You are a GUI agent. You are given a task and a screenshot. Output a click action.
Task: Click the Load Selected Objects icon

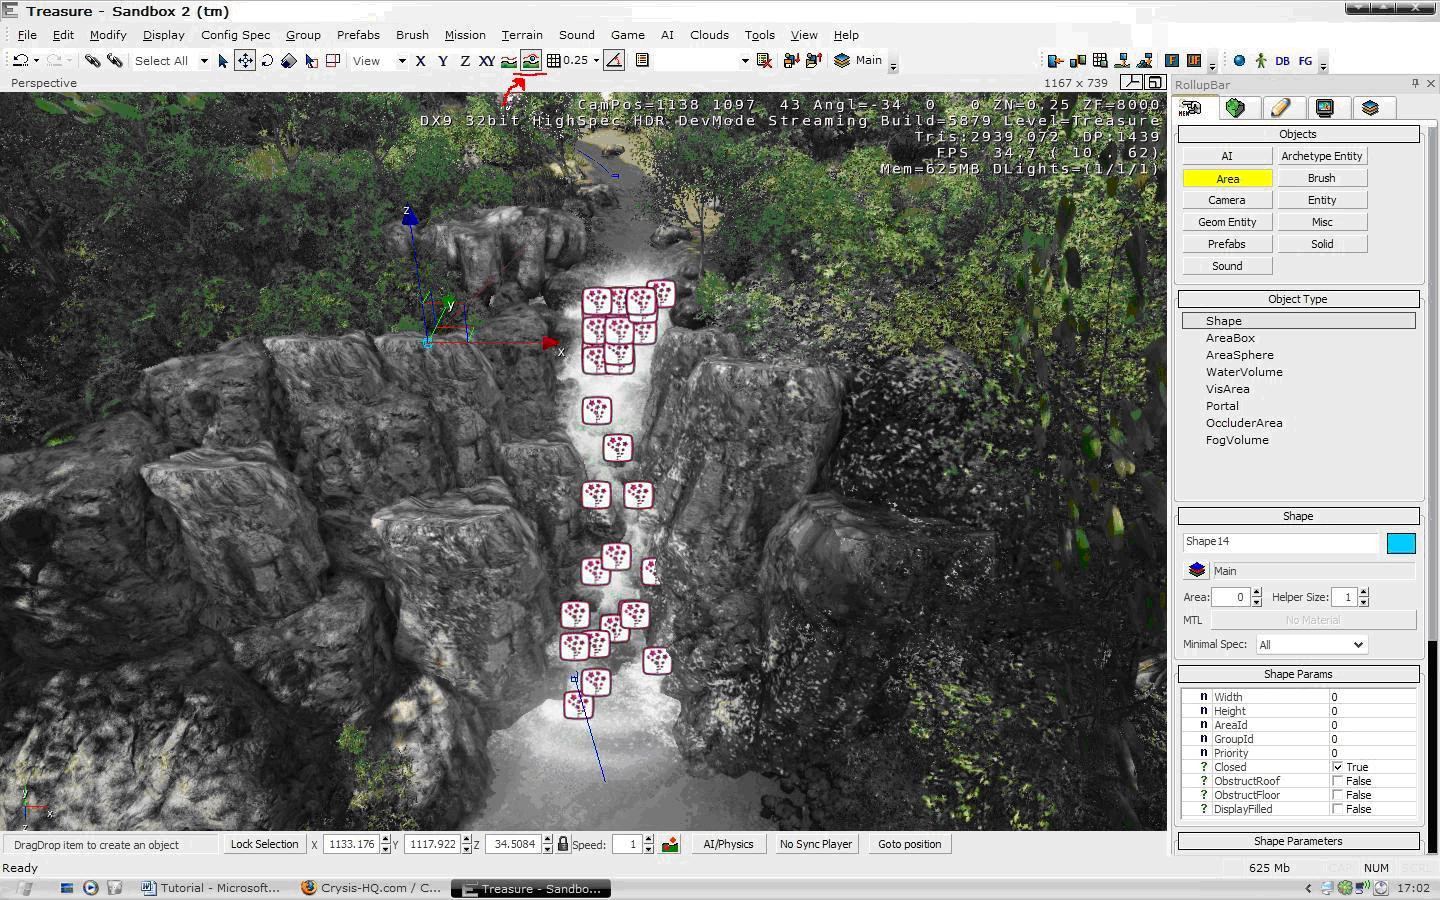coord(813,61)
